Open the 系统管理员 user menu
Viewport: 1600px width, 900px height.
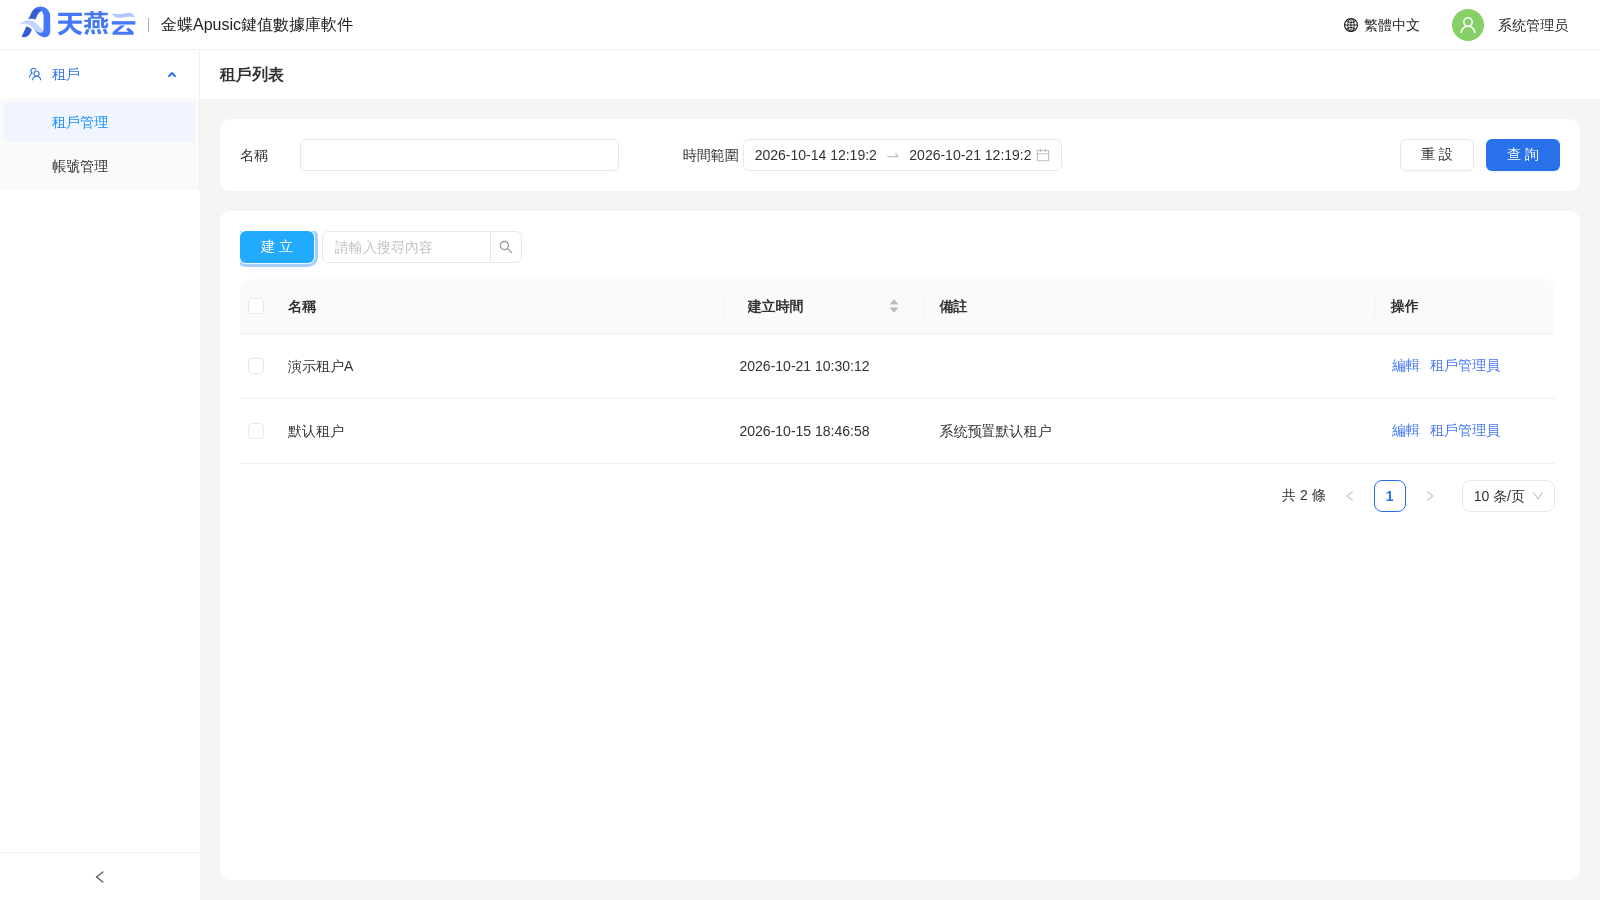point(1533,25)
